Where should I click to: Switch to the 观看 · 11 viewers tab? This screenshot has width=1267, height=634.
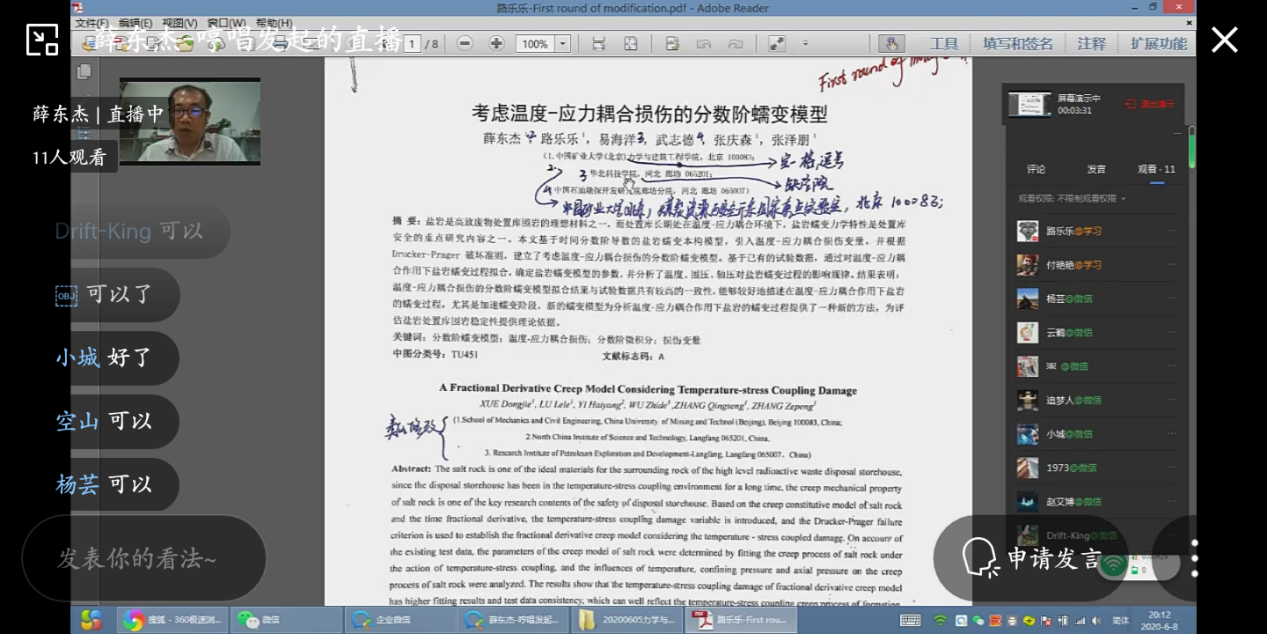point(1157,169)
